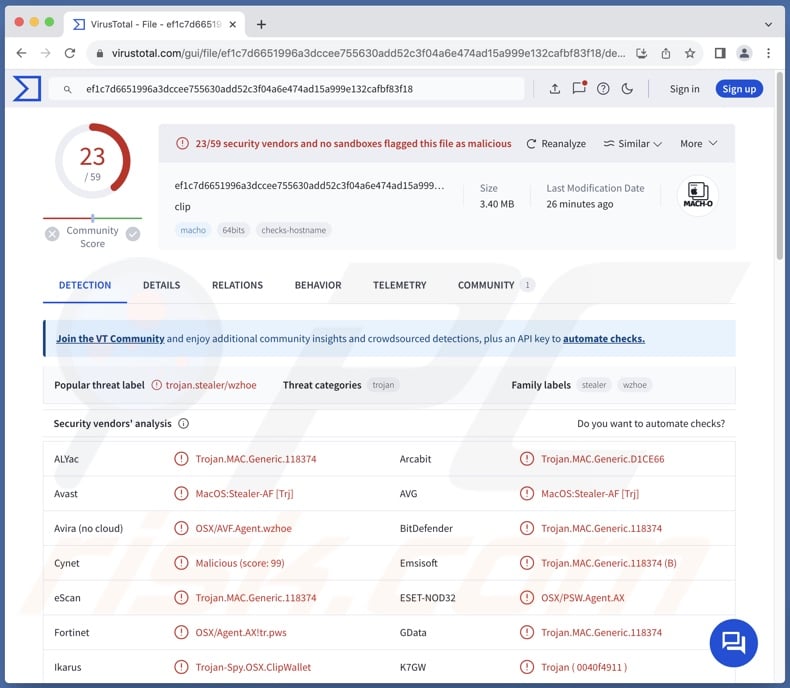
Task: Click the stealer family label
Action: (594, 385)
